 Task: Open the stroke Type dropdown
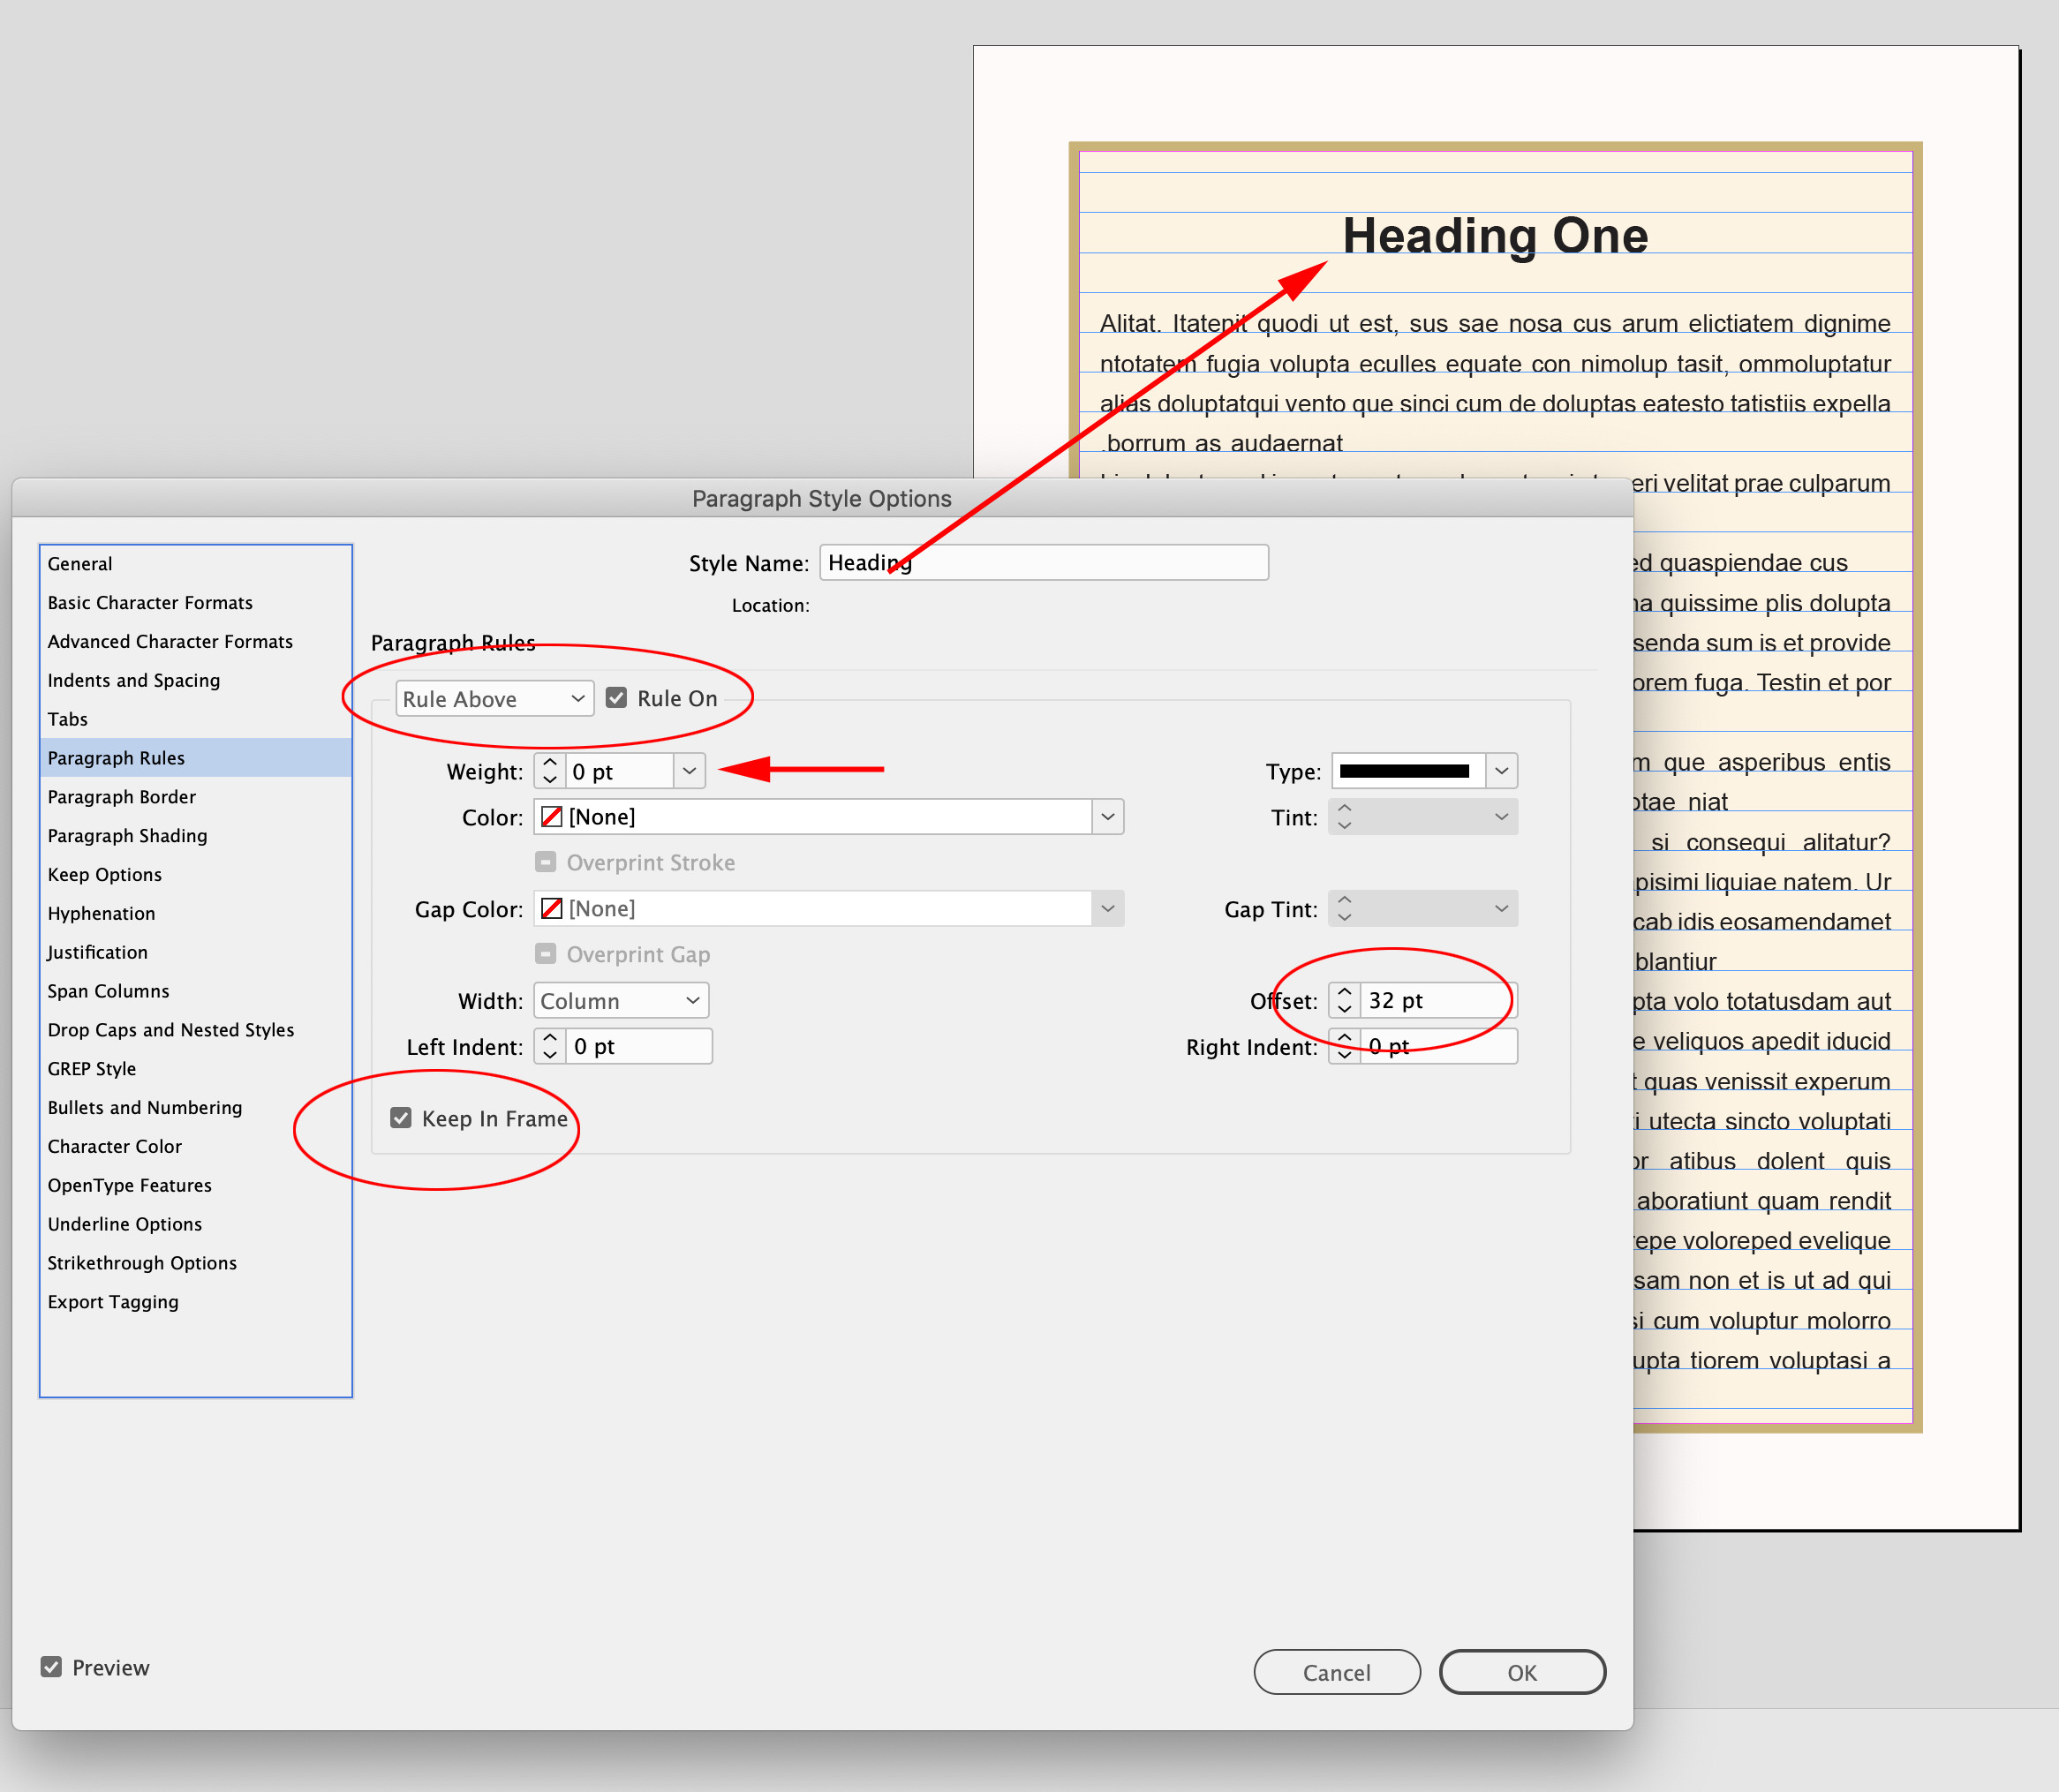click(1501, 771)
